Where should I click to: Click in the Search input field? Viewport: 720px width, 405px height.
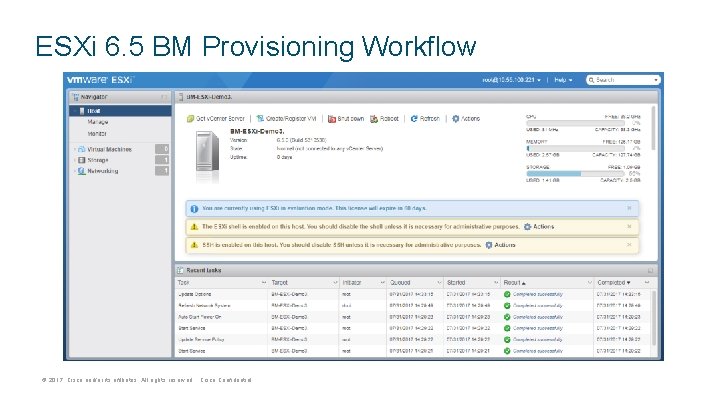tap(624, 80)
